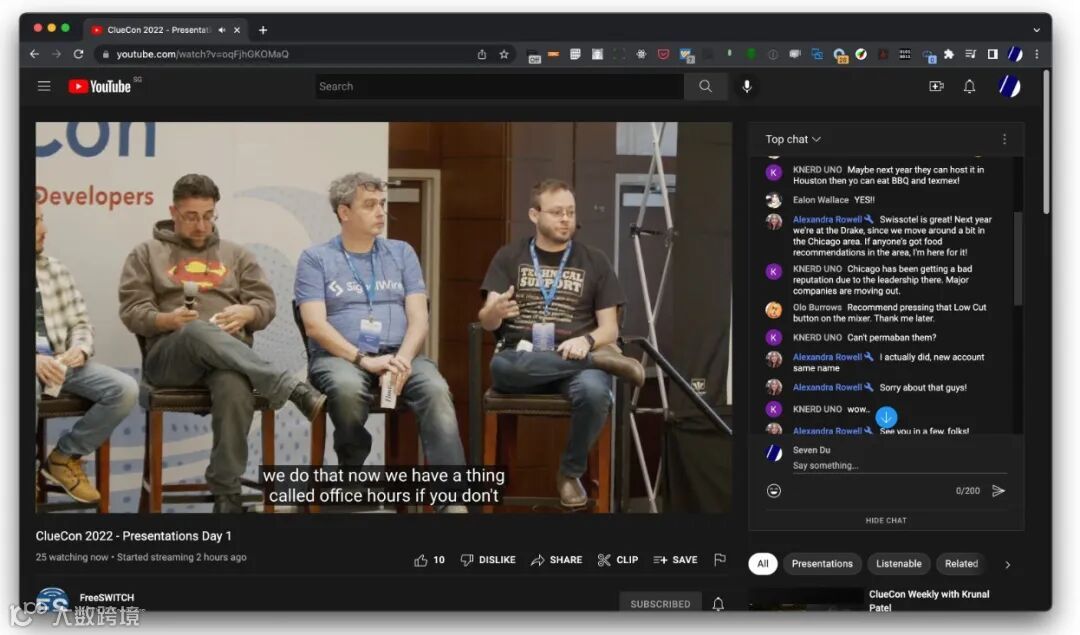Image resolution: width=1080 pixels, height=635 pixels.
Task: Open the browser three-dot menu
Action: pyautogui.click(x=1037, y=54)
